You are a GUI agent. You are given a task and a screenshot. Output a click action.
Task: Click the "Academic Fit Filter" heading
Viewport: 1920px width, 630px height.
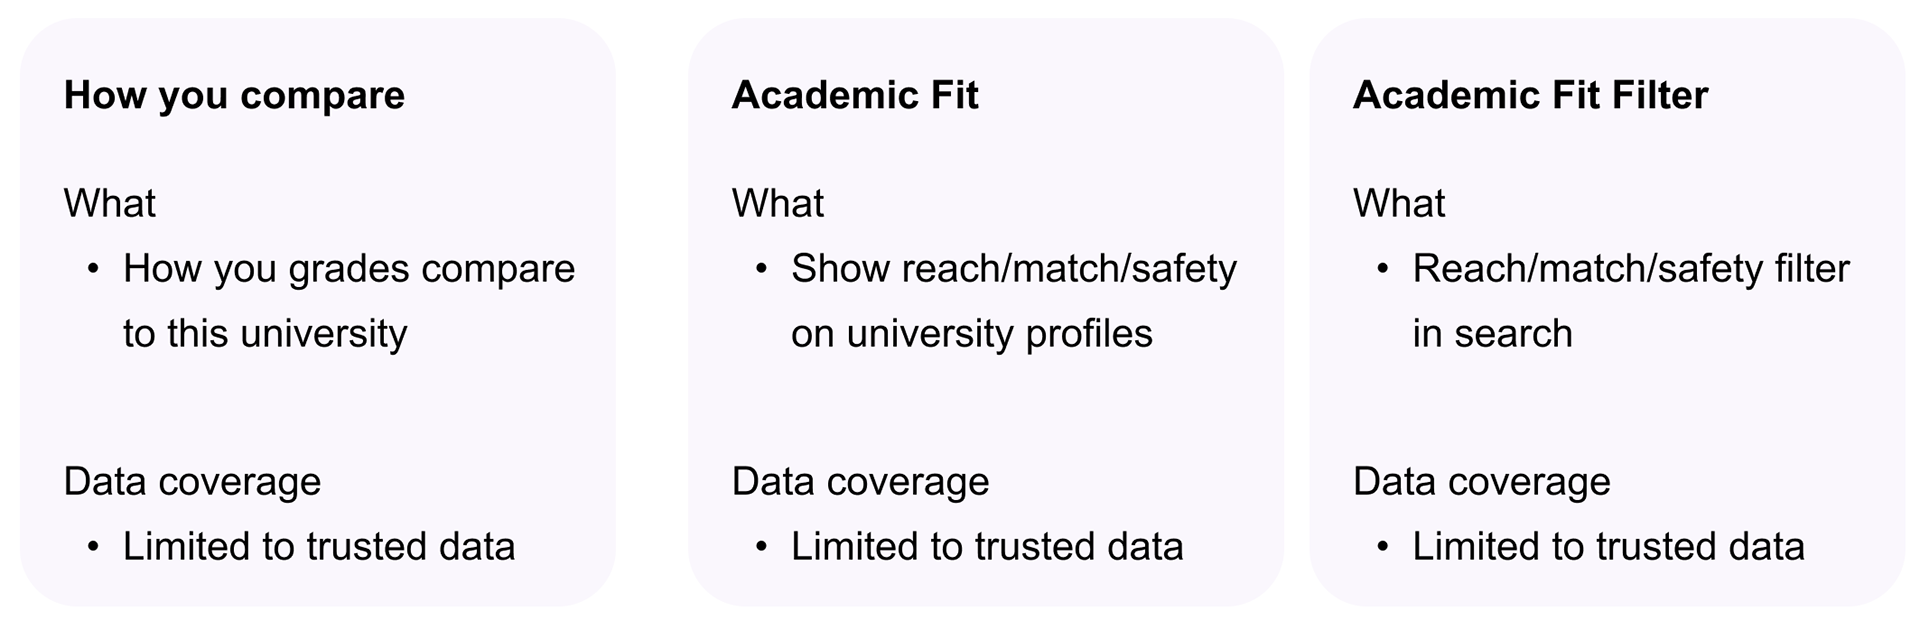tap(1530, 95)
